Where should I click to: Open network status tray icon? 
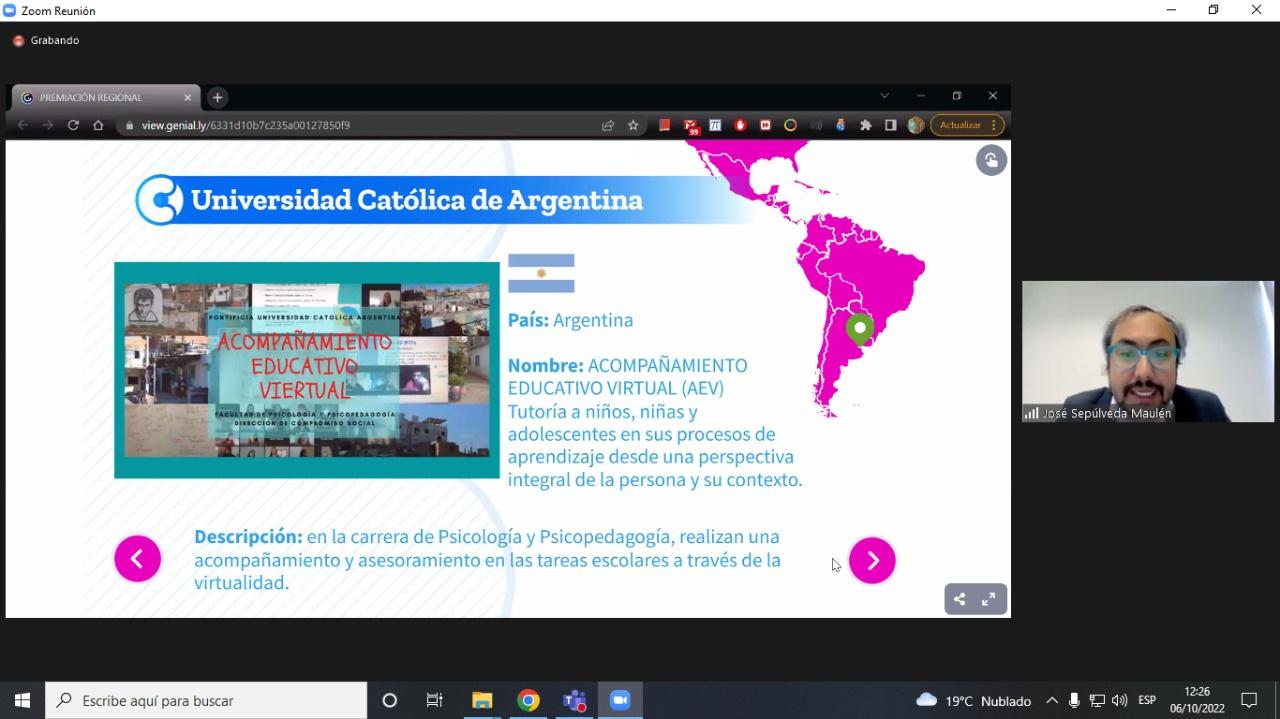1097,700
